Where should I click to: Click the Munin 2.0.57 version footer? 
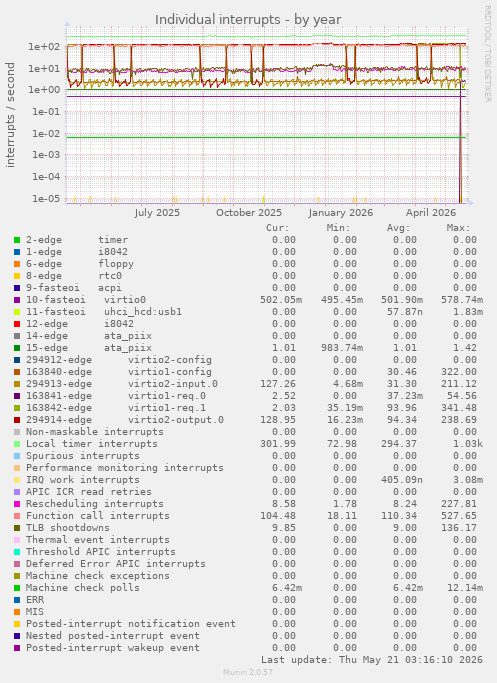pyautogui.click(x=248, y=672)
